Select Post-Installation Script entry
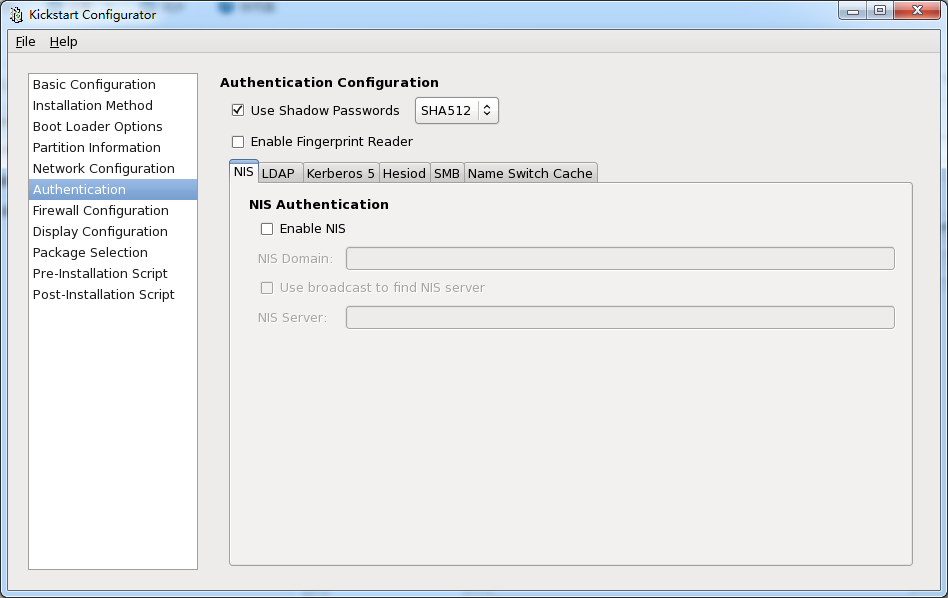The height and width of the screenshot is (598, 948). pos(113,294)
